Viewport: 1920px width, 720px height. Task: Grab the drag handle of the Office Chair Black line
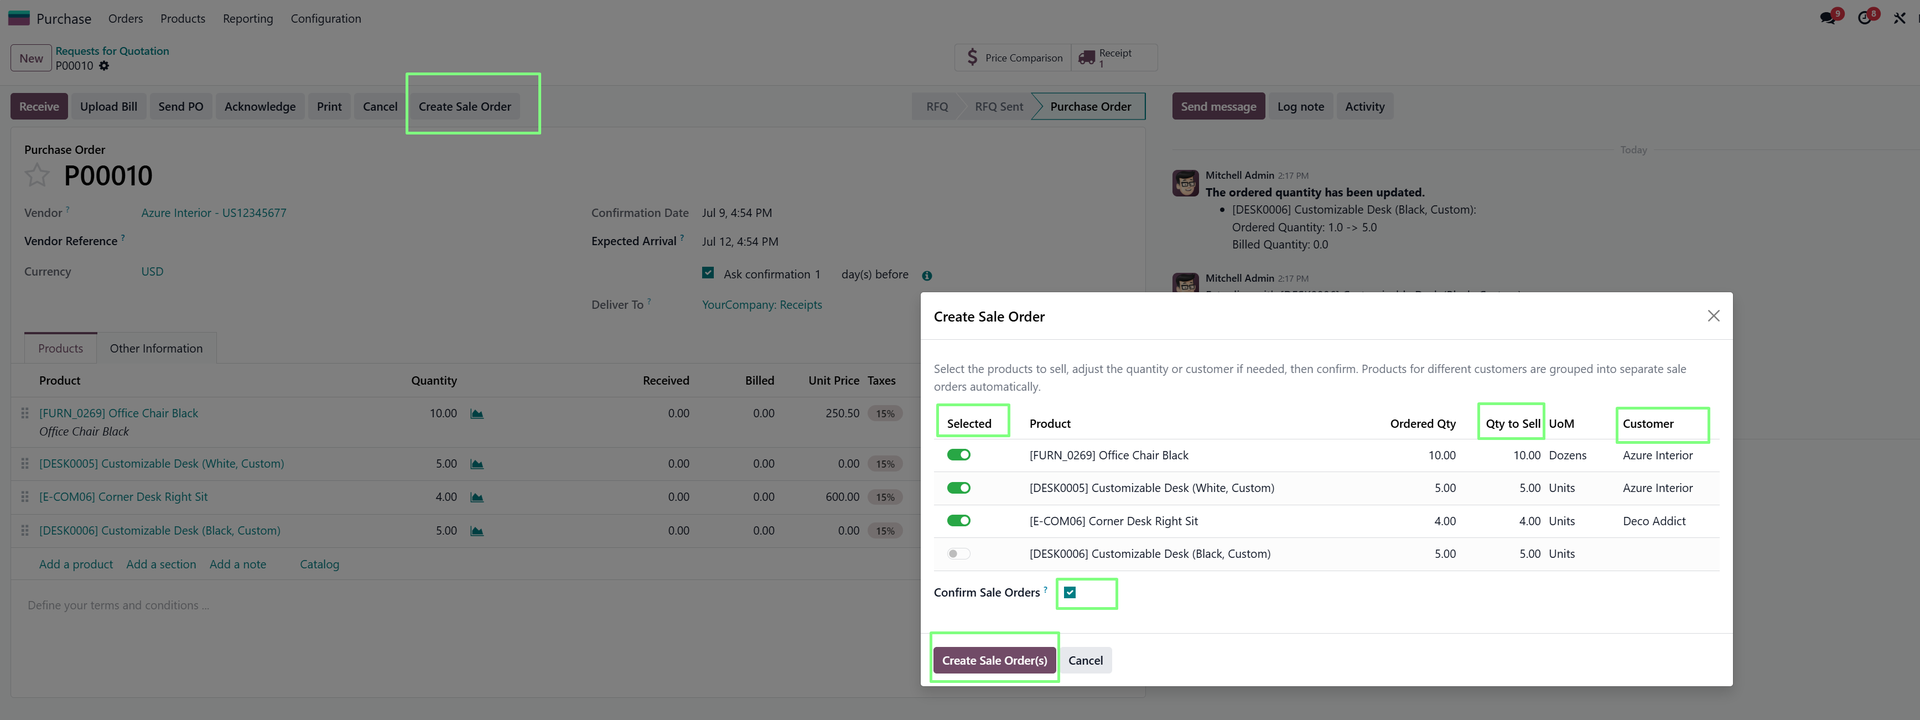[x=25, y=414]
